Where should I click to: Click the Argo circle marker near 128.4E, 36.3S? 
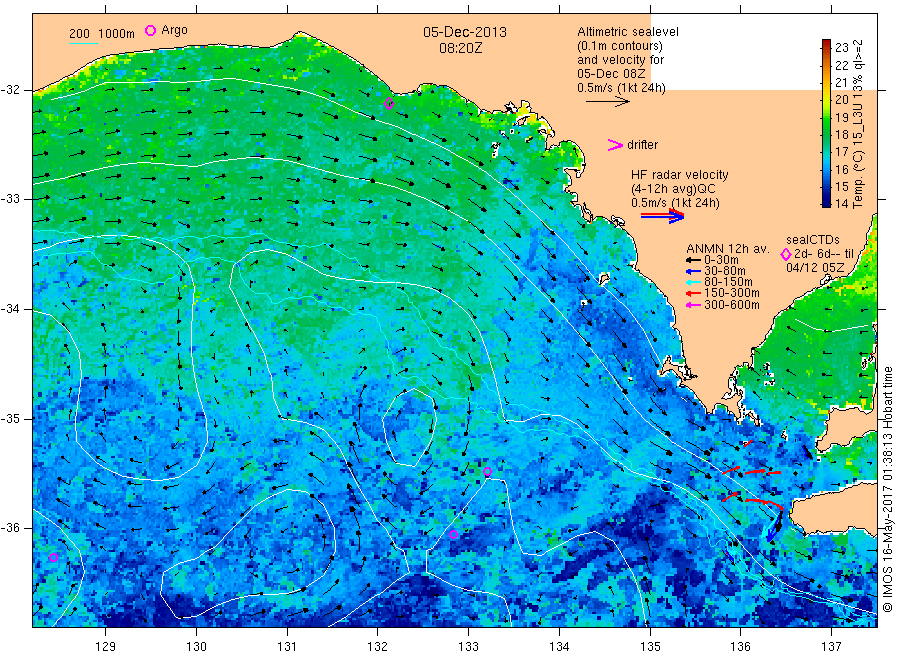click(x=53, y=557)
